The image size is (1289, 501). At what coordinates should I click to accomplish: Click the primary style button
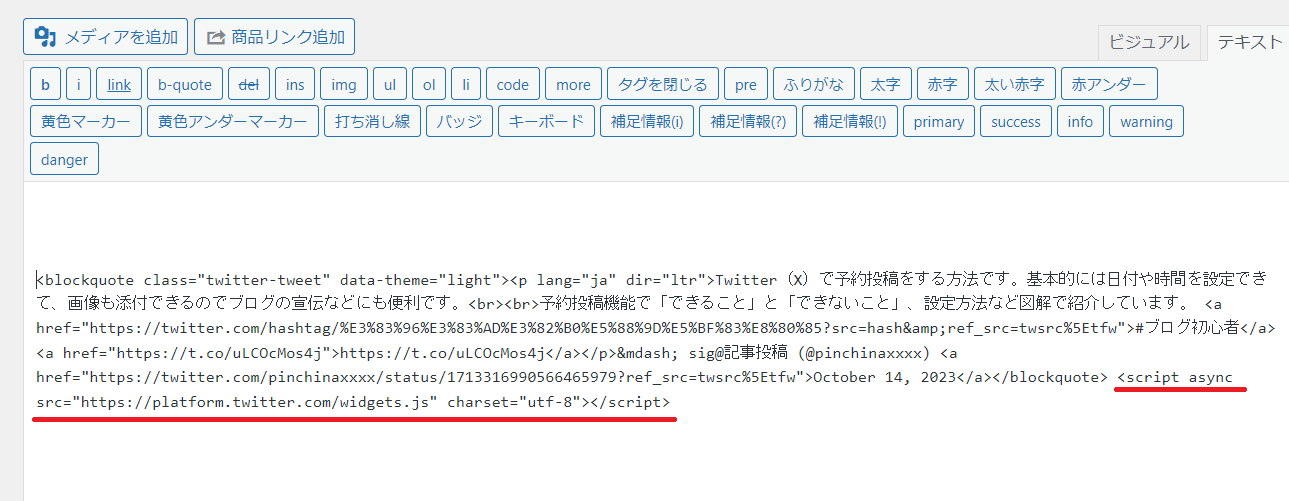[939, 122]
